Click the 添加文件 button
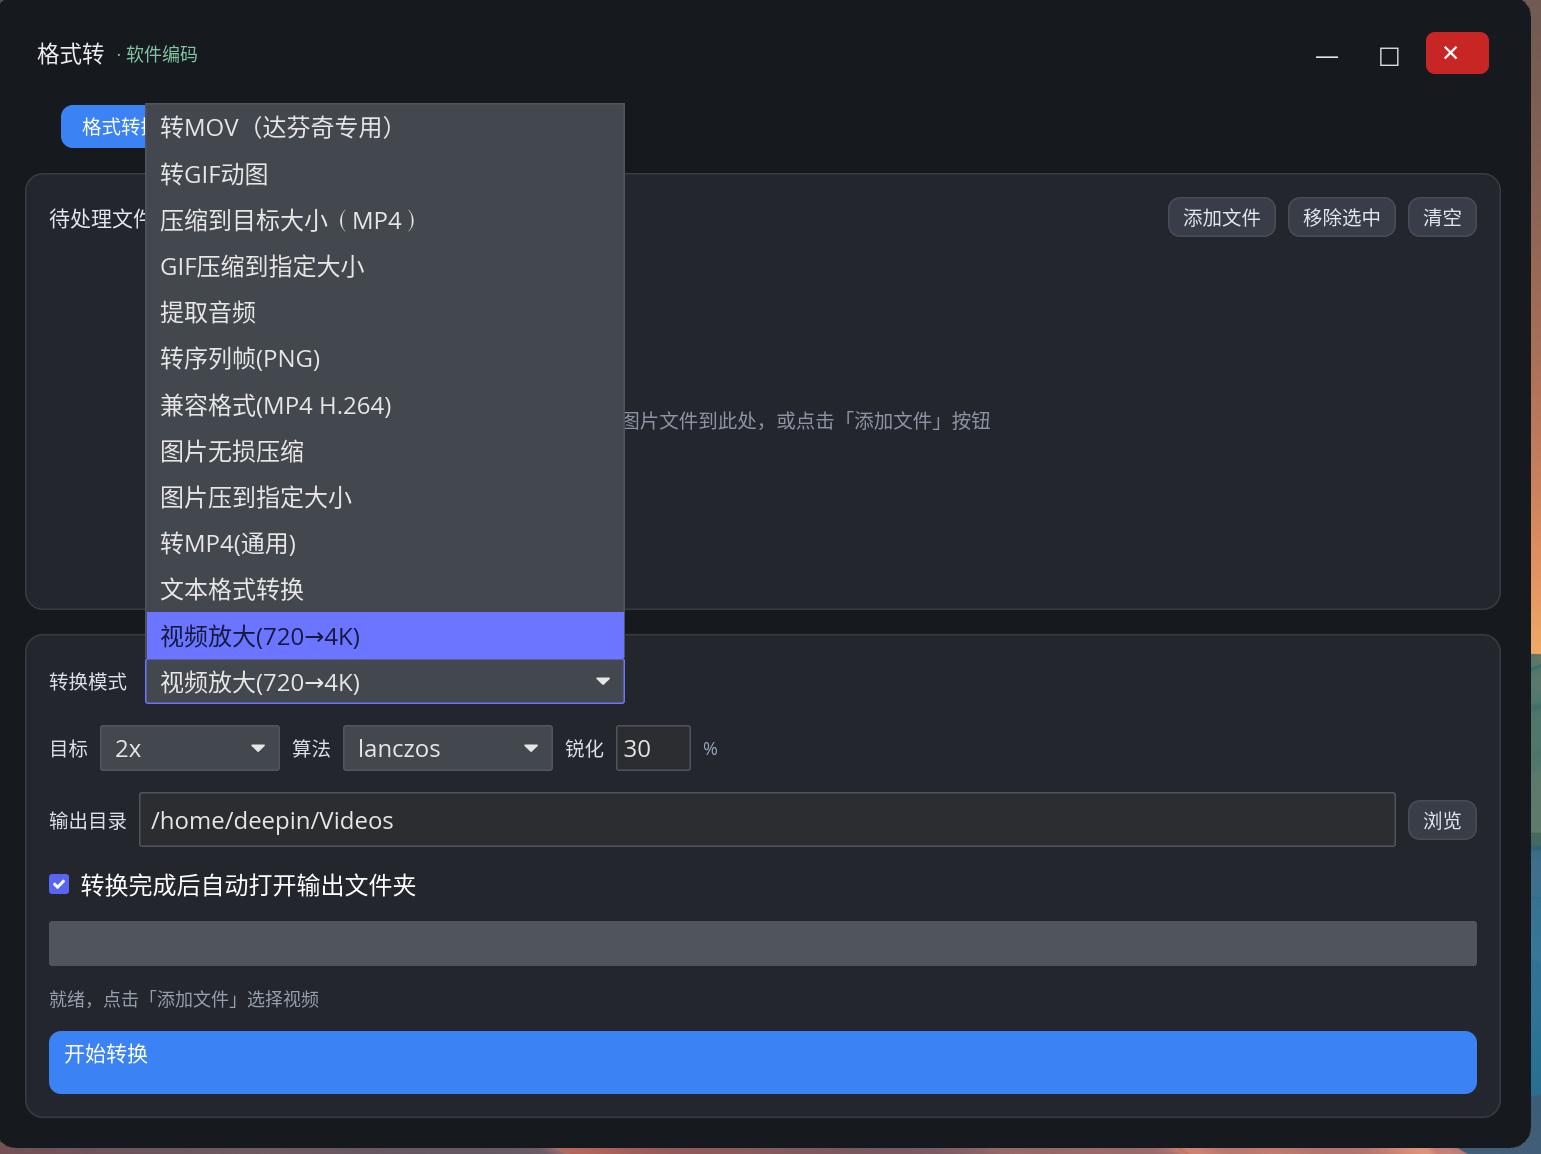The width and height of the screenshot is (1541, 1154). pyautogui.click(x=1222, y=217)
